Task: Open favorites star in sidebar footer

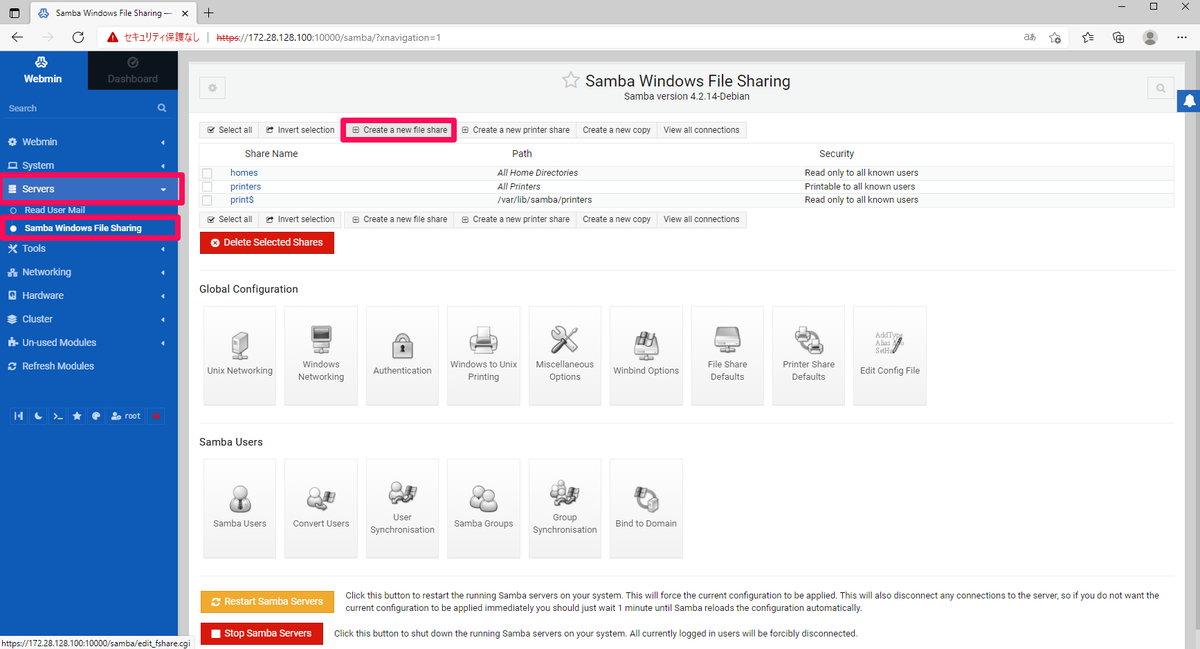Action: (77, 416)
